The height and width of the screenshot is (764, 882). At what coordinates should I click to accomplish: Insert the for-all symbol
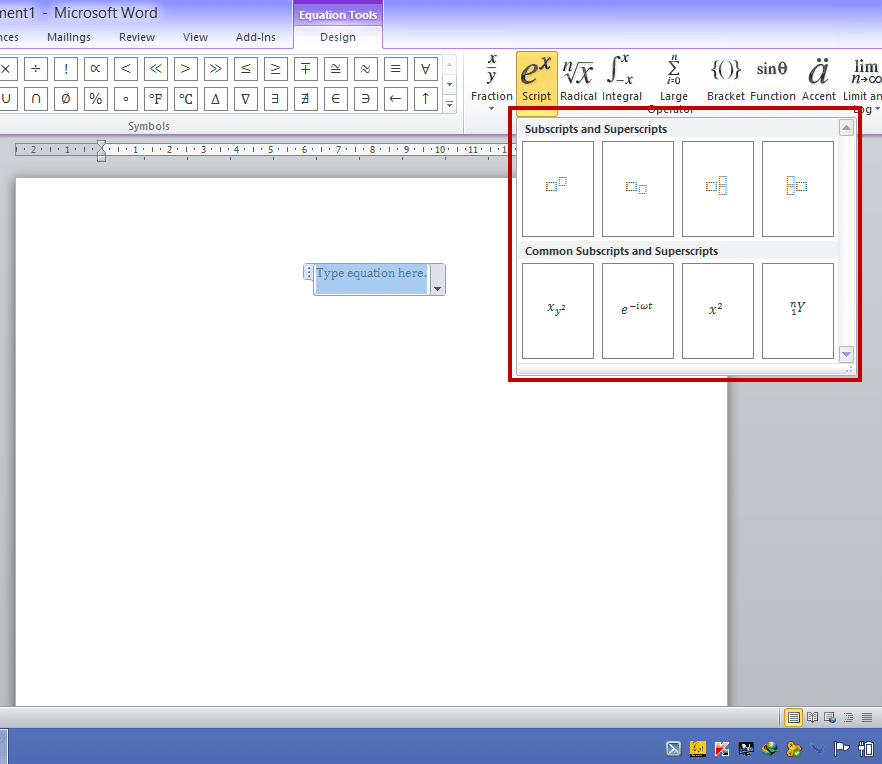pyautogui.click(x=426, y=69)
